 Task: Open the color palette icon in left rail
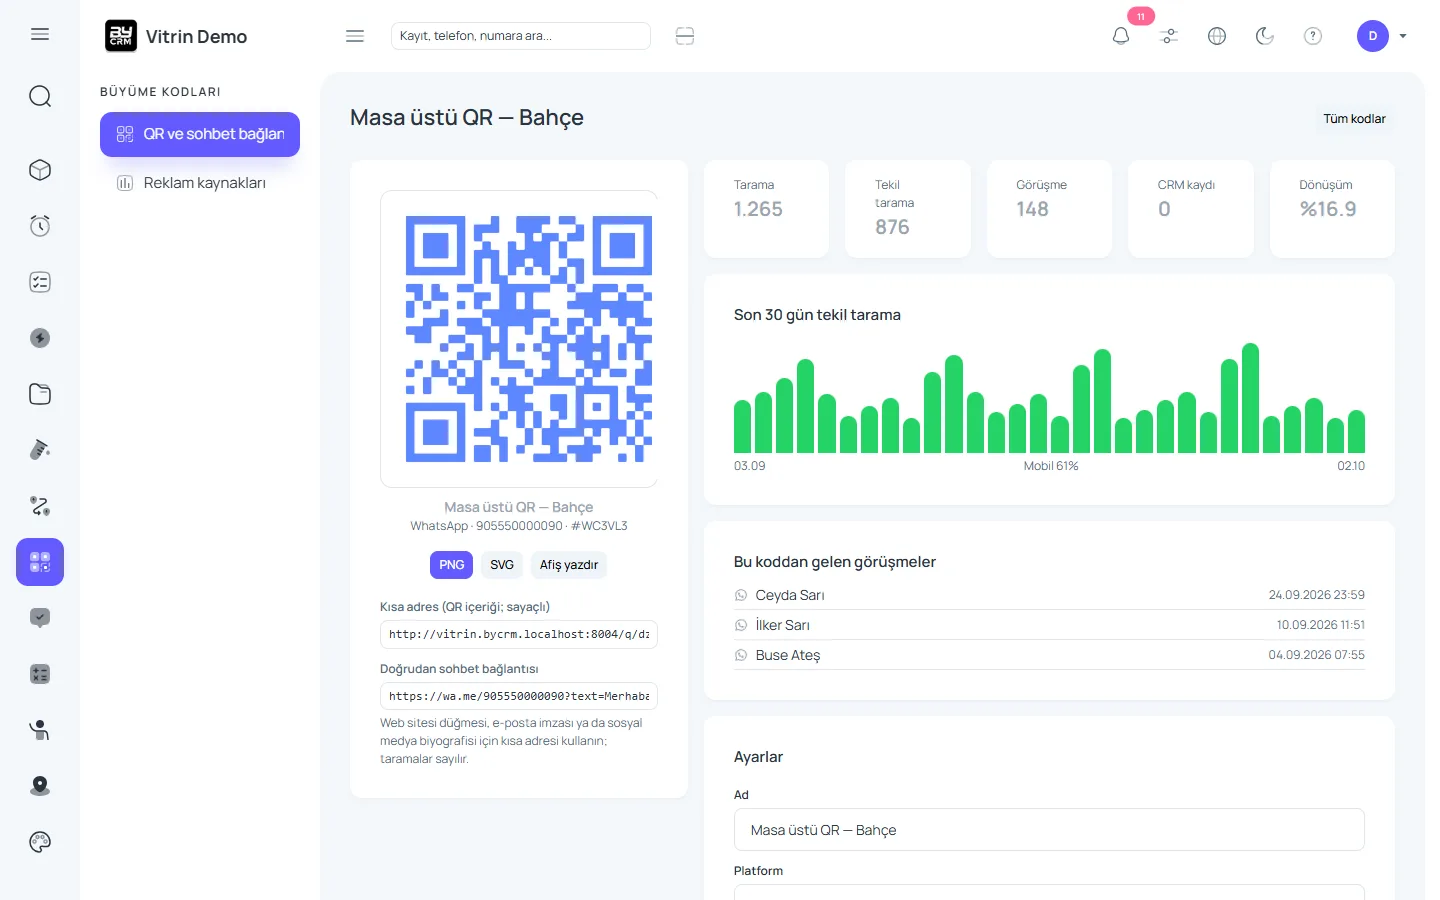tap(40, 842)
